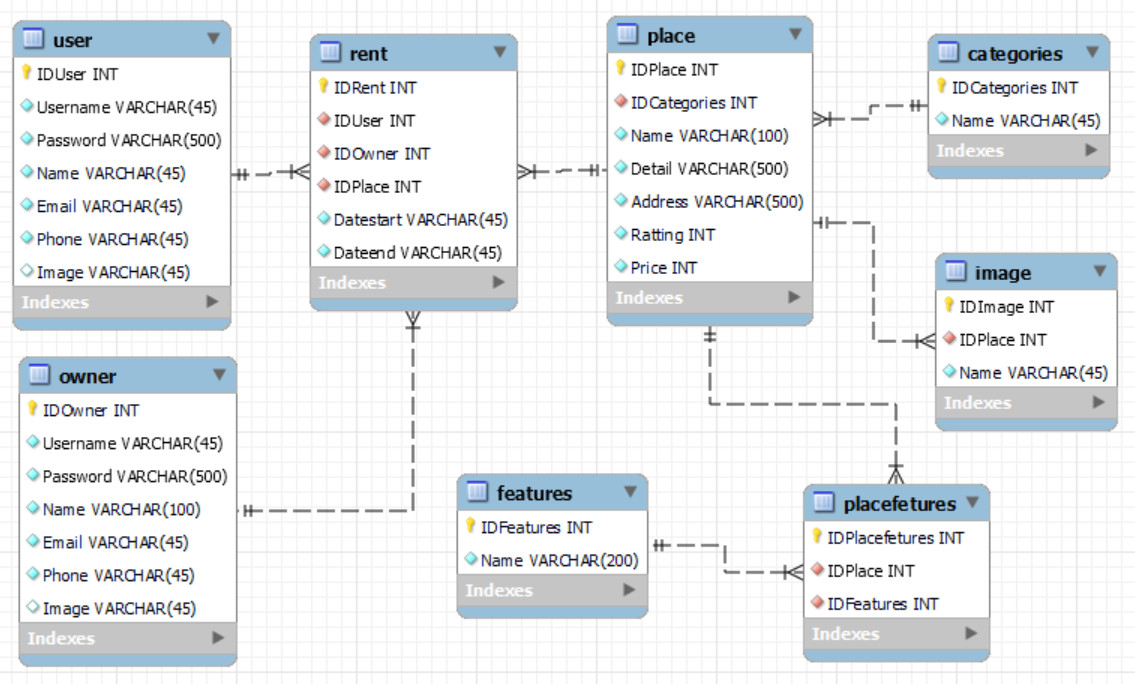Click the key icon beside IDPlace in place table
Image resolution: width=1135 pixels, height=684 pixels.
[620, 68]
